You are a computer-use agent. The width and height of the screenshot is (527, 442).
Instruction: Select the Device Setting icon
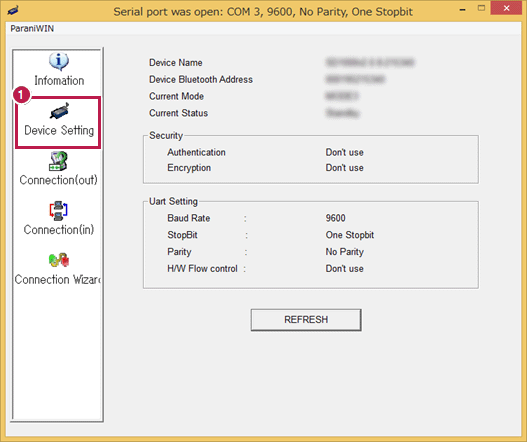pos(59,111)
